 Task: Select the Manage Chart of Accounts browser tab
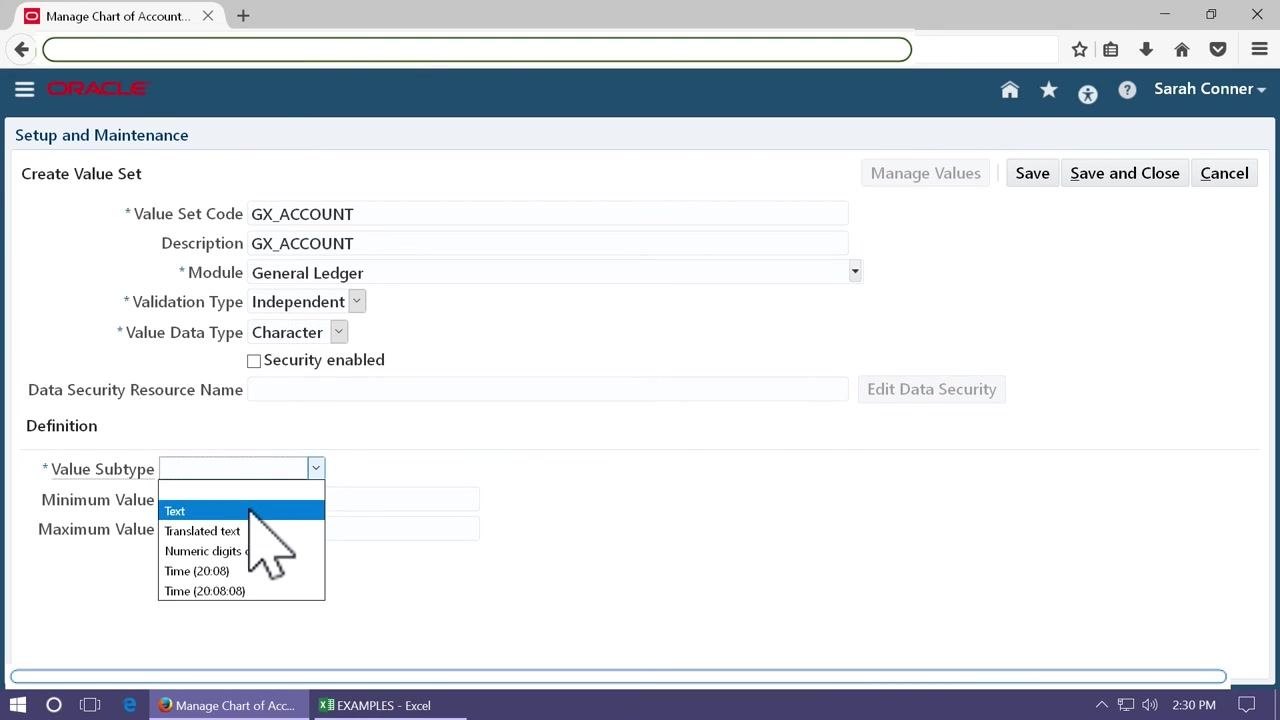pyautogui.click(x=120, y=16)
